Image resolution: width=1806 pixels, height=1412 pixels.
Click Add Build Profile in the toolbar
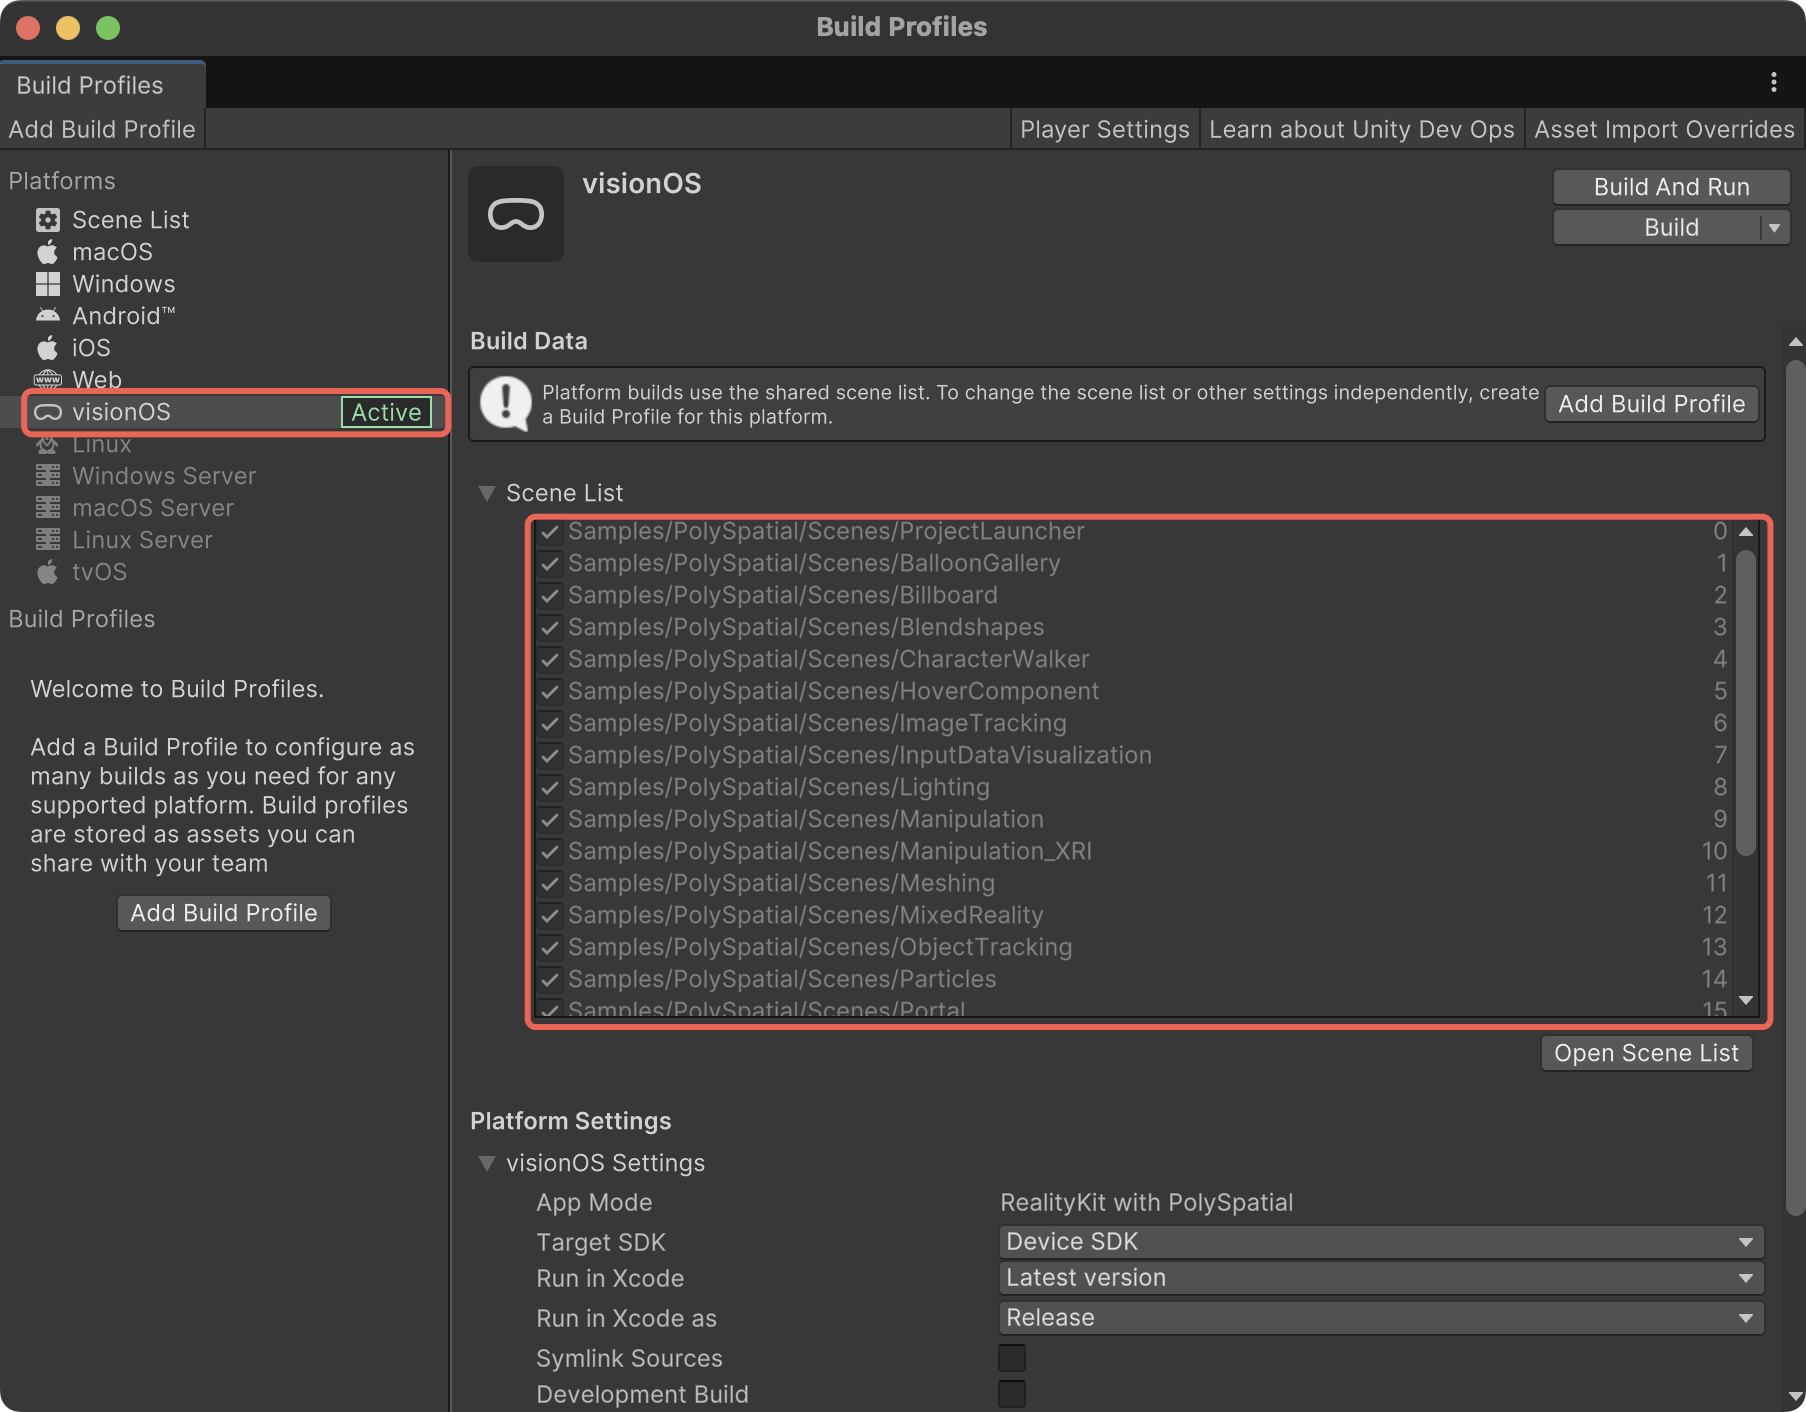[x=102, y=130]
